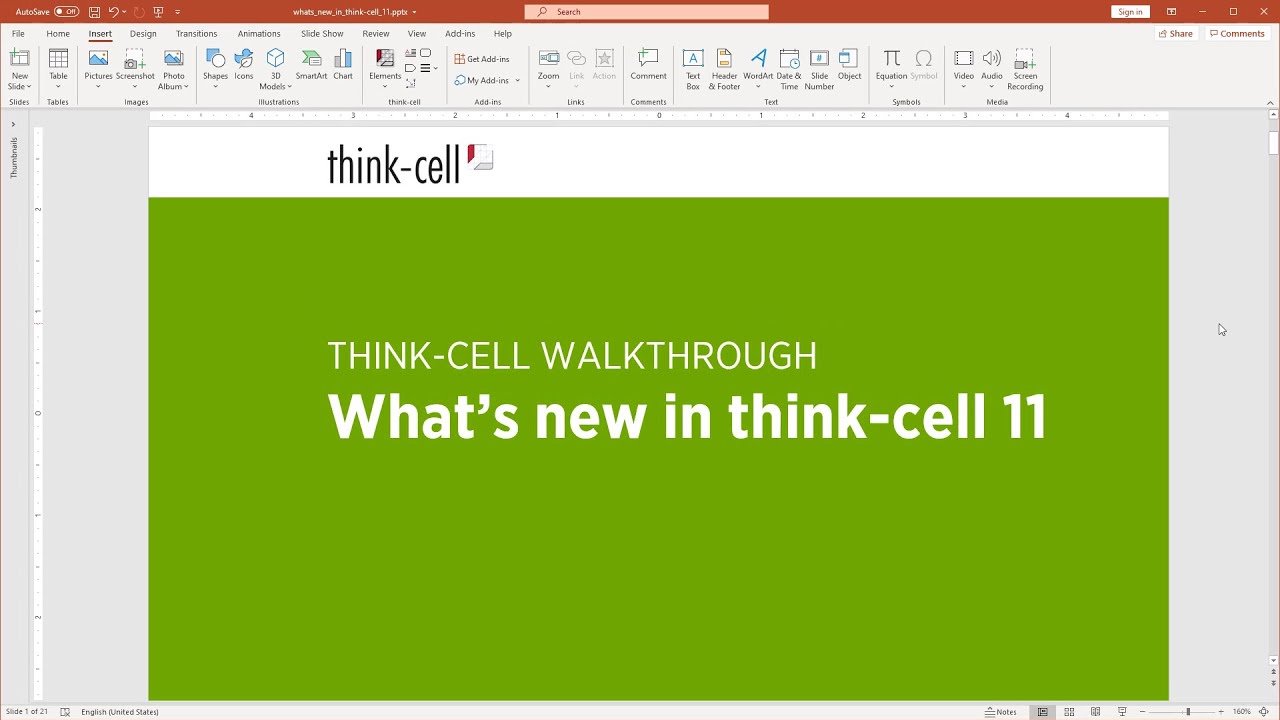
Task: Click the Comments button at top right
Action: click(x=1237, y=34)
